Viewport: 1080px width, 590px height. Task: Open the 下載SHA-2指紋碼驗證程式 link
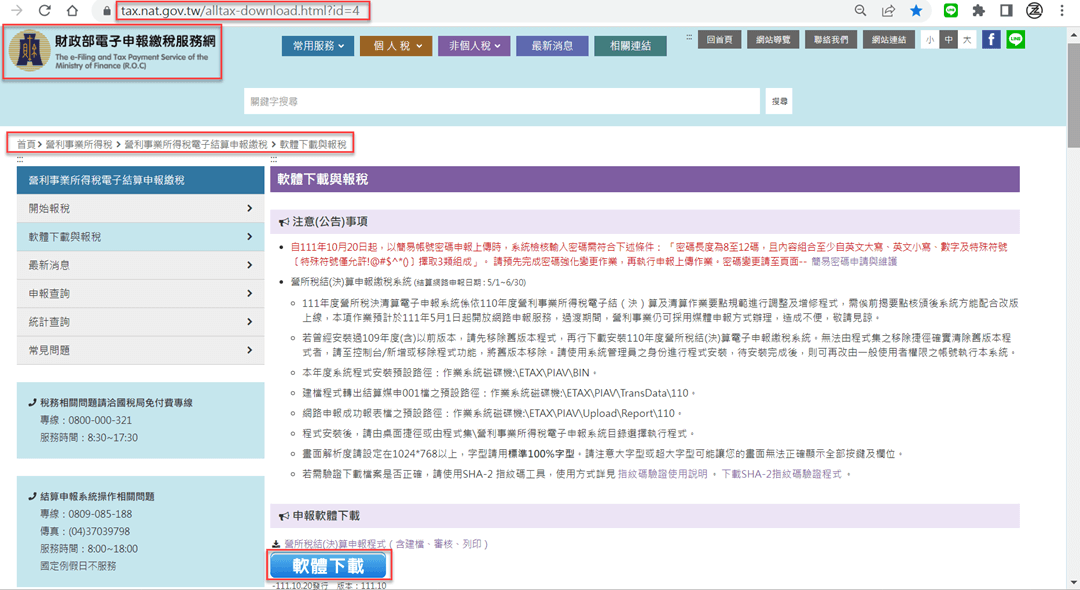pyautogui.click(x=781, y=474)
